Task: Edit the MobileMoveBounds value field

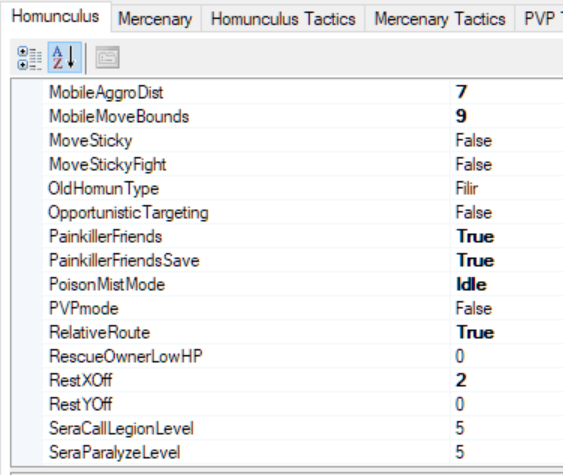Action: click(507, 116)
